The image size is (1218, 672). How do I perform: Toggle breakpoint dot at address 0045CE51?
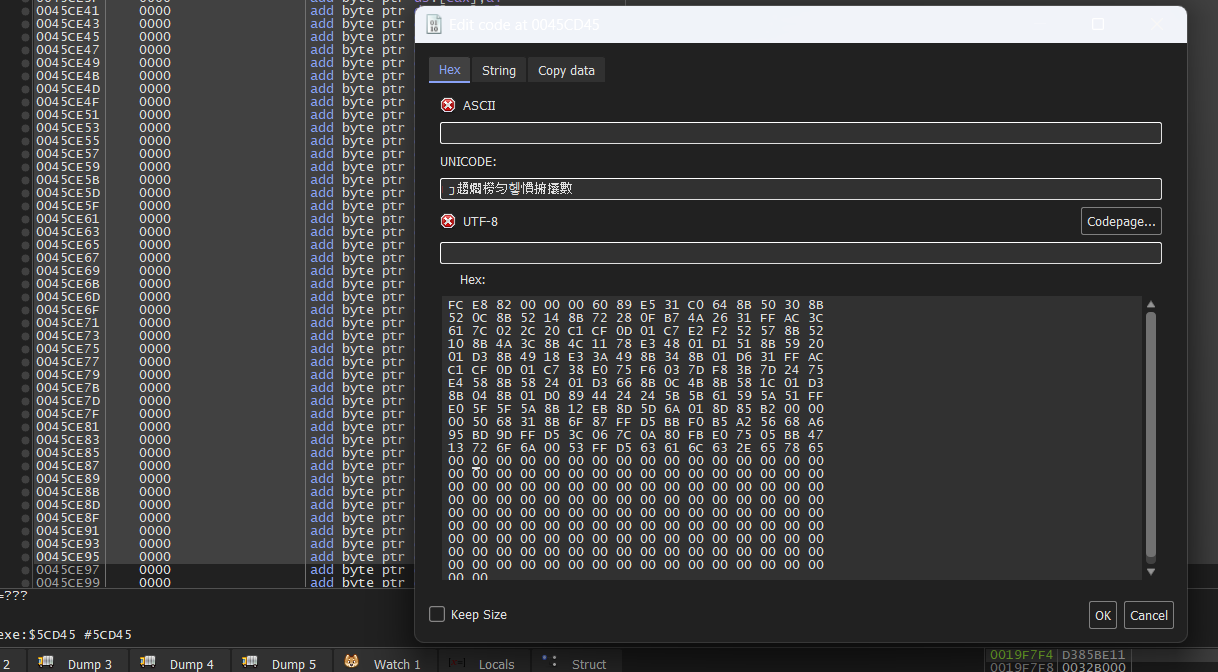click(25, 114)
